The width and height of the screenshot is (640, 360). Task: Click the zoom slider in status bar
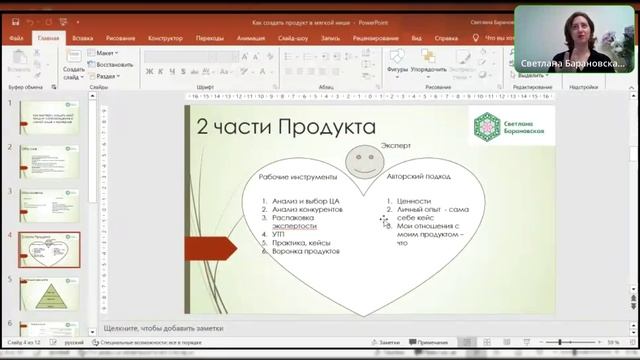tap(571, 342)
